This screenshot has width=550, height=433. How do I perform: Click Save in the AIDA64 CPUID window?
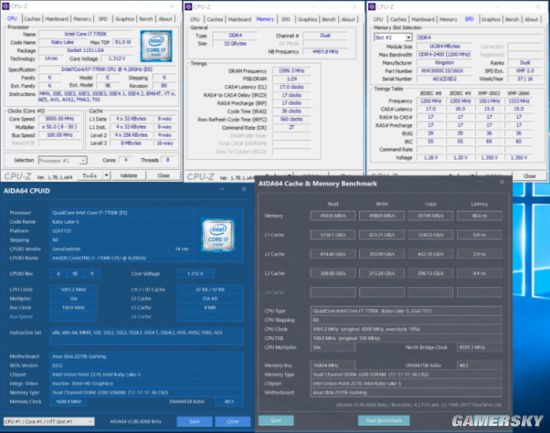point(195,421)
